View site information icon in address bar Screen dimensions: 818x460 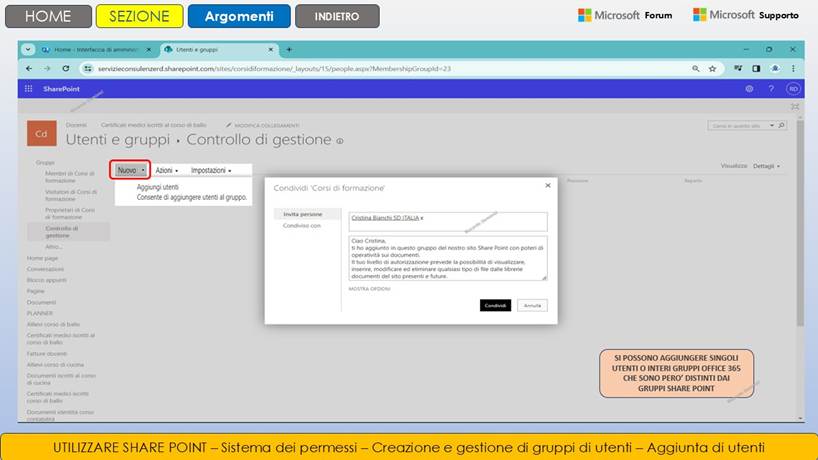point(88,68)
